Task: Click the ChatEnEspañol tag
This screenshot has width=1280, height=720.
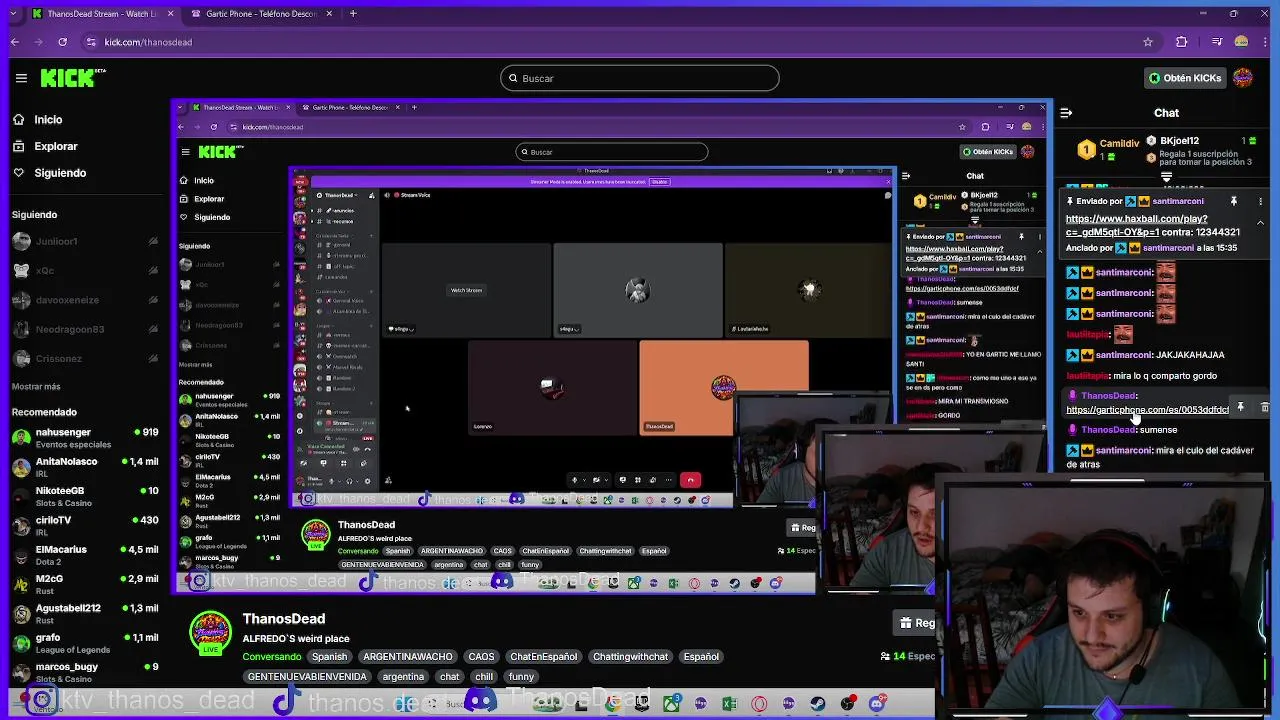Action: 543,657
